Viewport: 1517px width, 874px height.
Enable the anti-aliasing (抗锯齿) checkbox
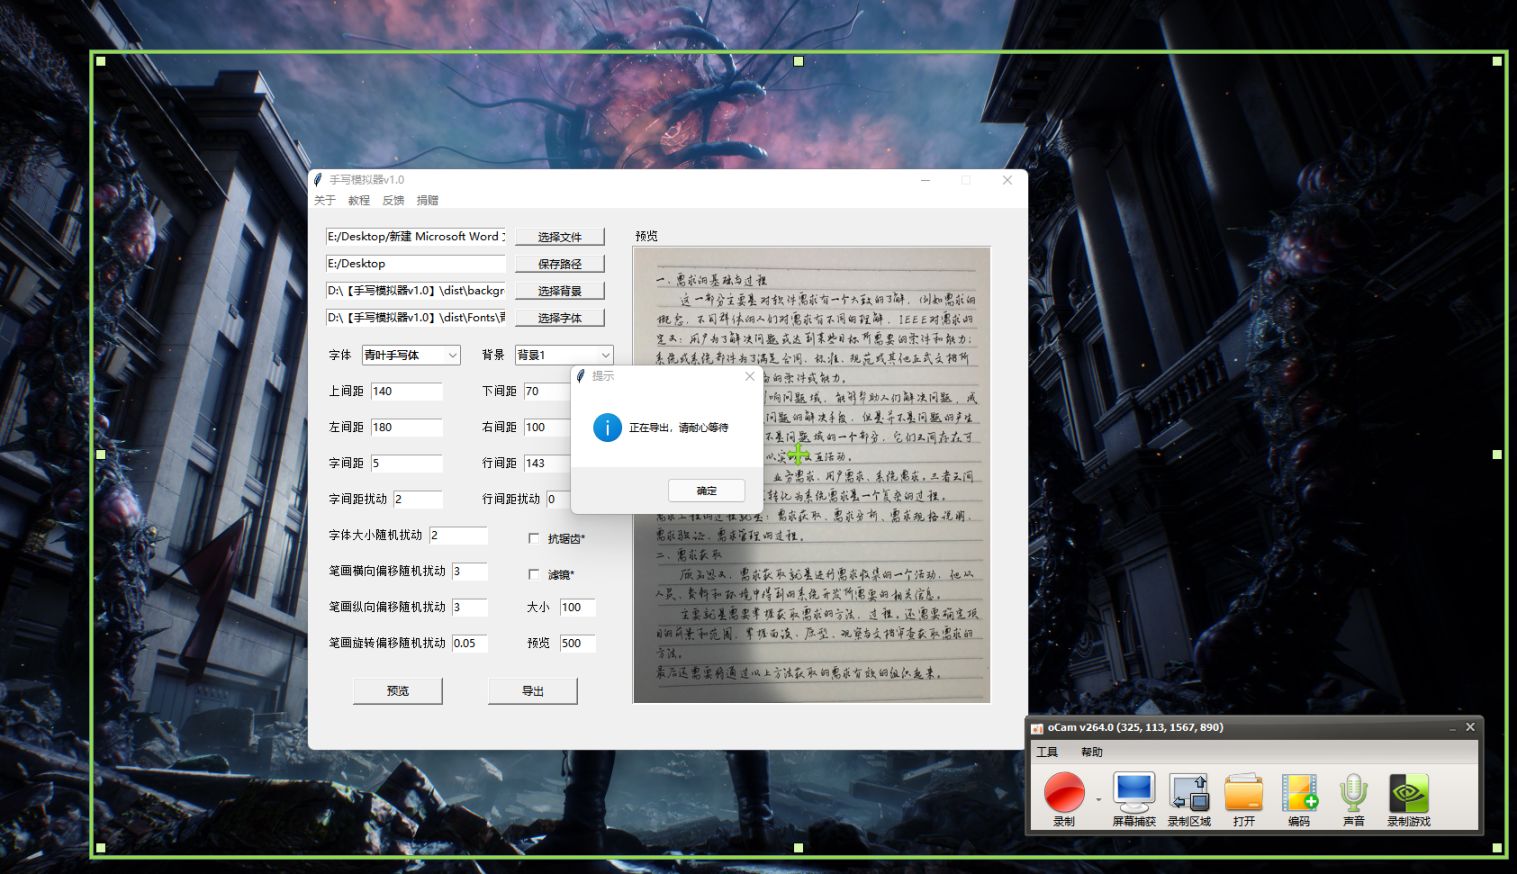coord(534,539)
